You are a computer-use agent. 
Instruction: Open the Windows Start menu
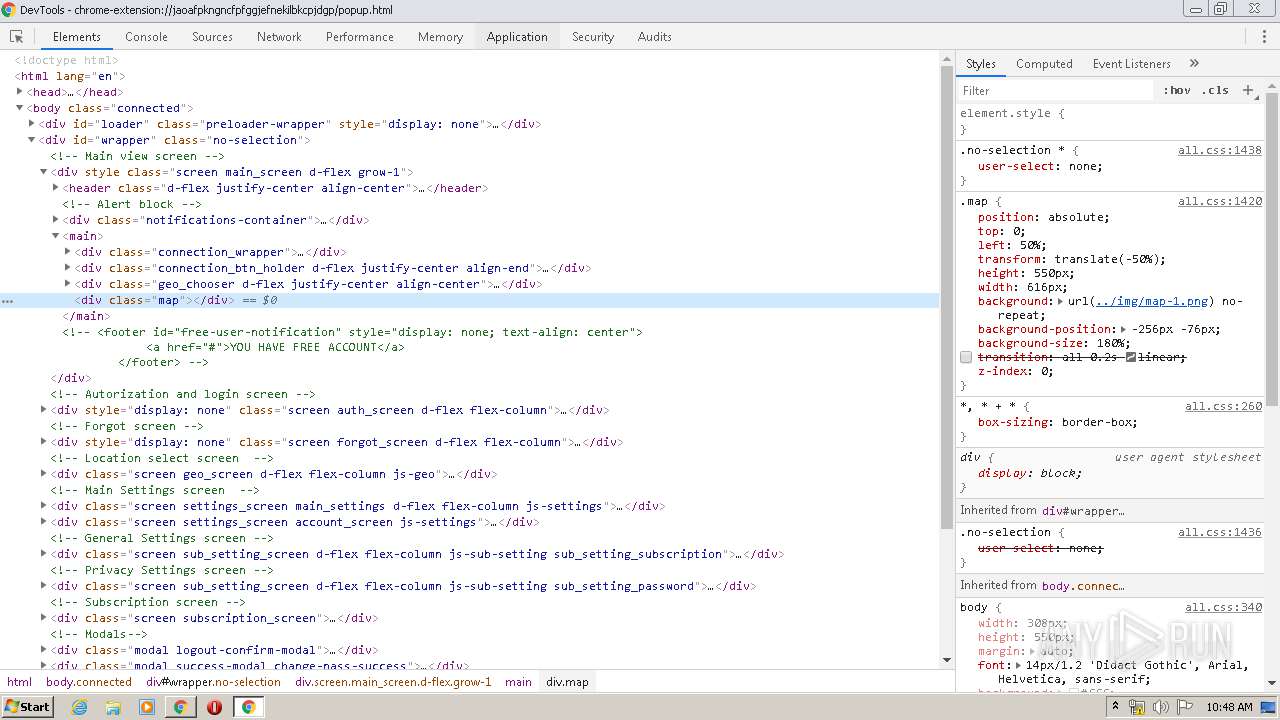27,707
